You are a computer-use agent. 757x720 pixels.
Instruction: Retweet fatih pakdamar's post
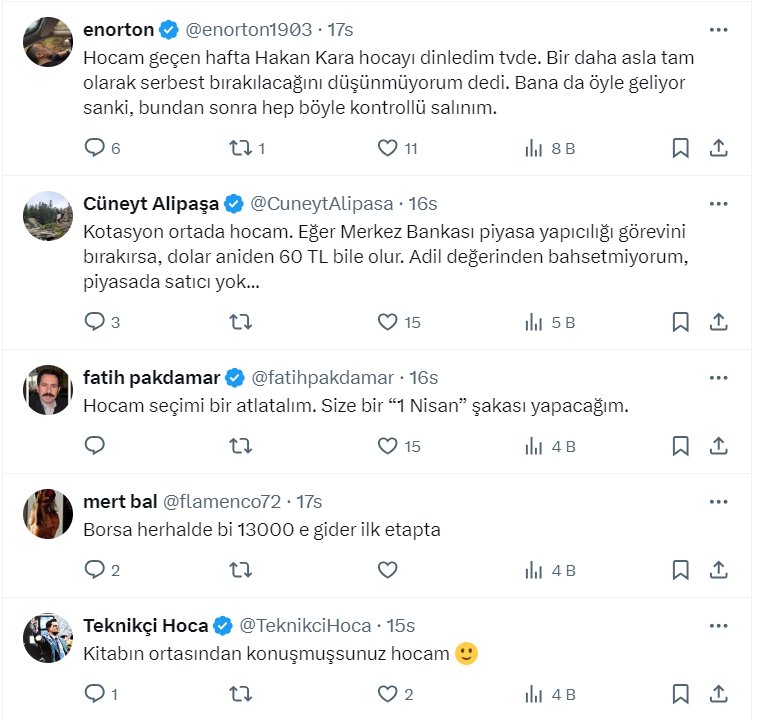tap(240, 446)
